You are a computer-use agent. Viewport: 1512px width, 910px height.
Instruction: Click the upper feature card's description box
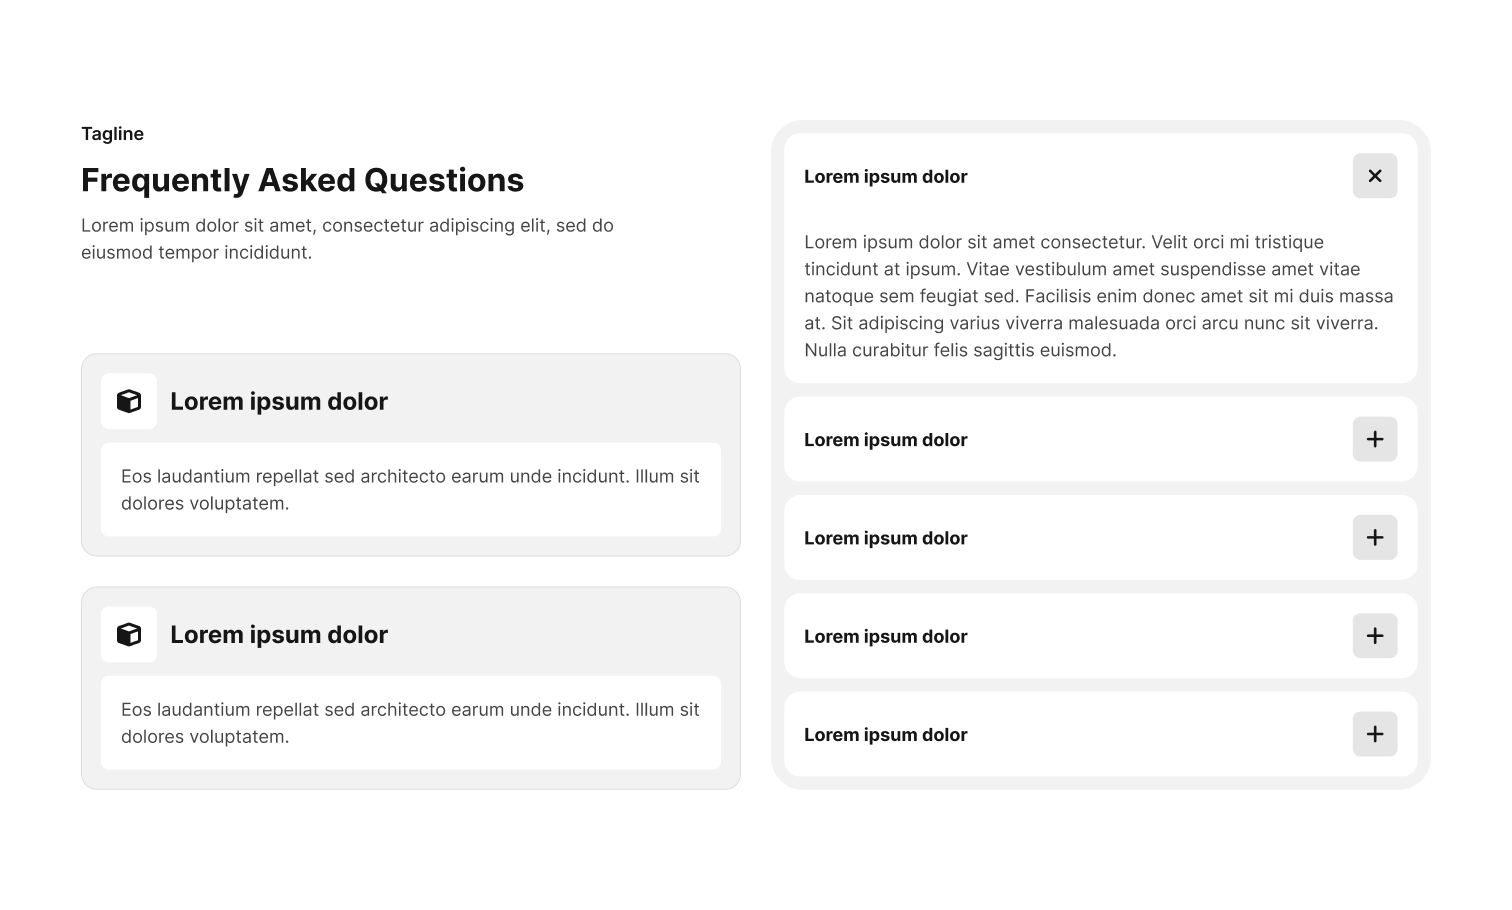coord(410,490)
